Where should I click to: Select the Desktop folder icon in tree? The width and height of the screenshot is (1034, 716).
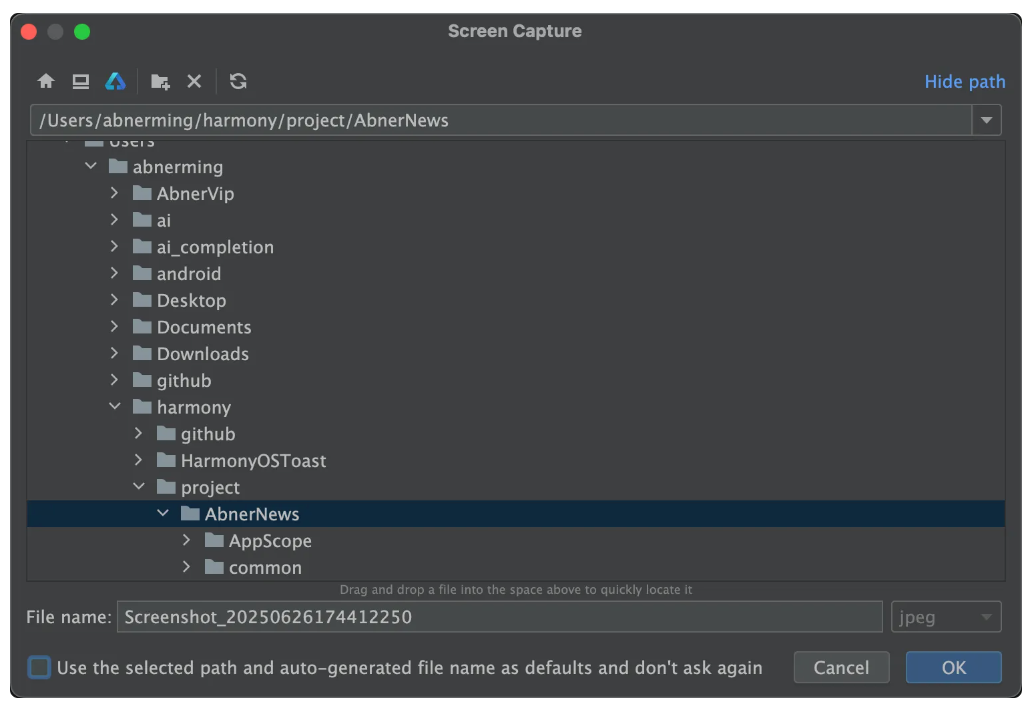pyautogui.click(x=142, y=301)
